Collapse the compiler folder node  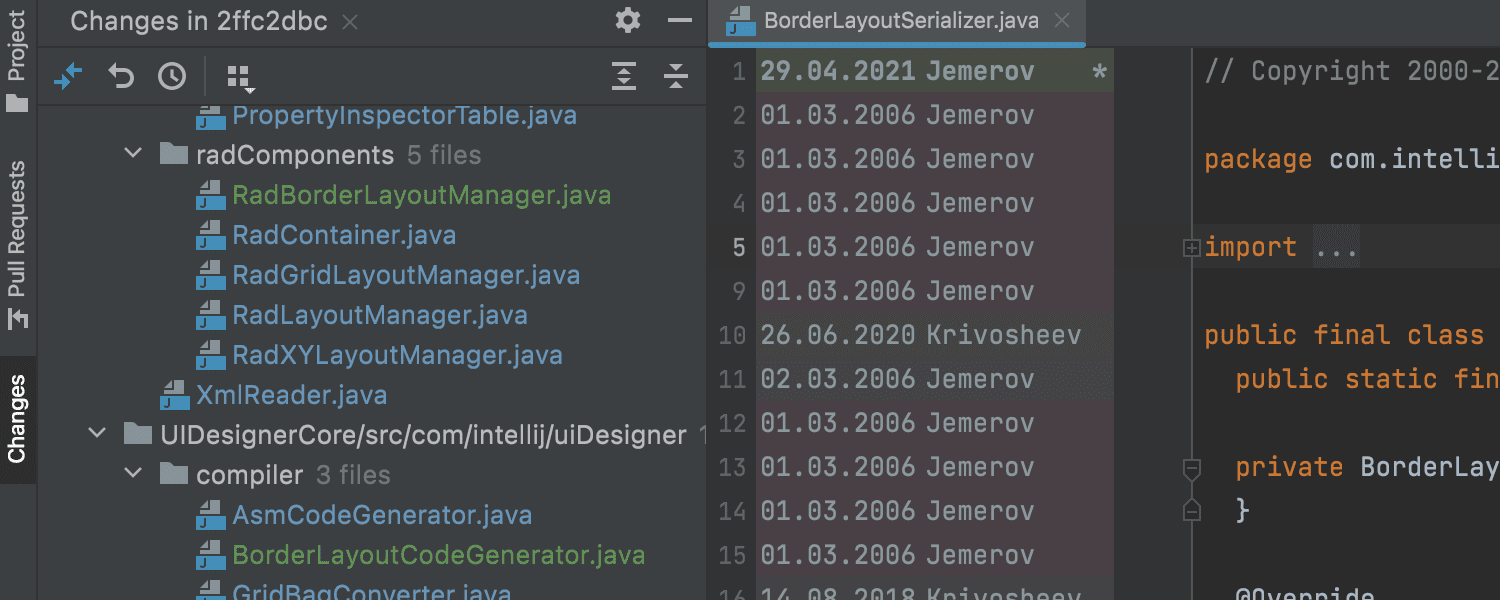tap(133, 475)
